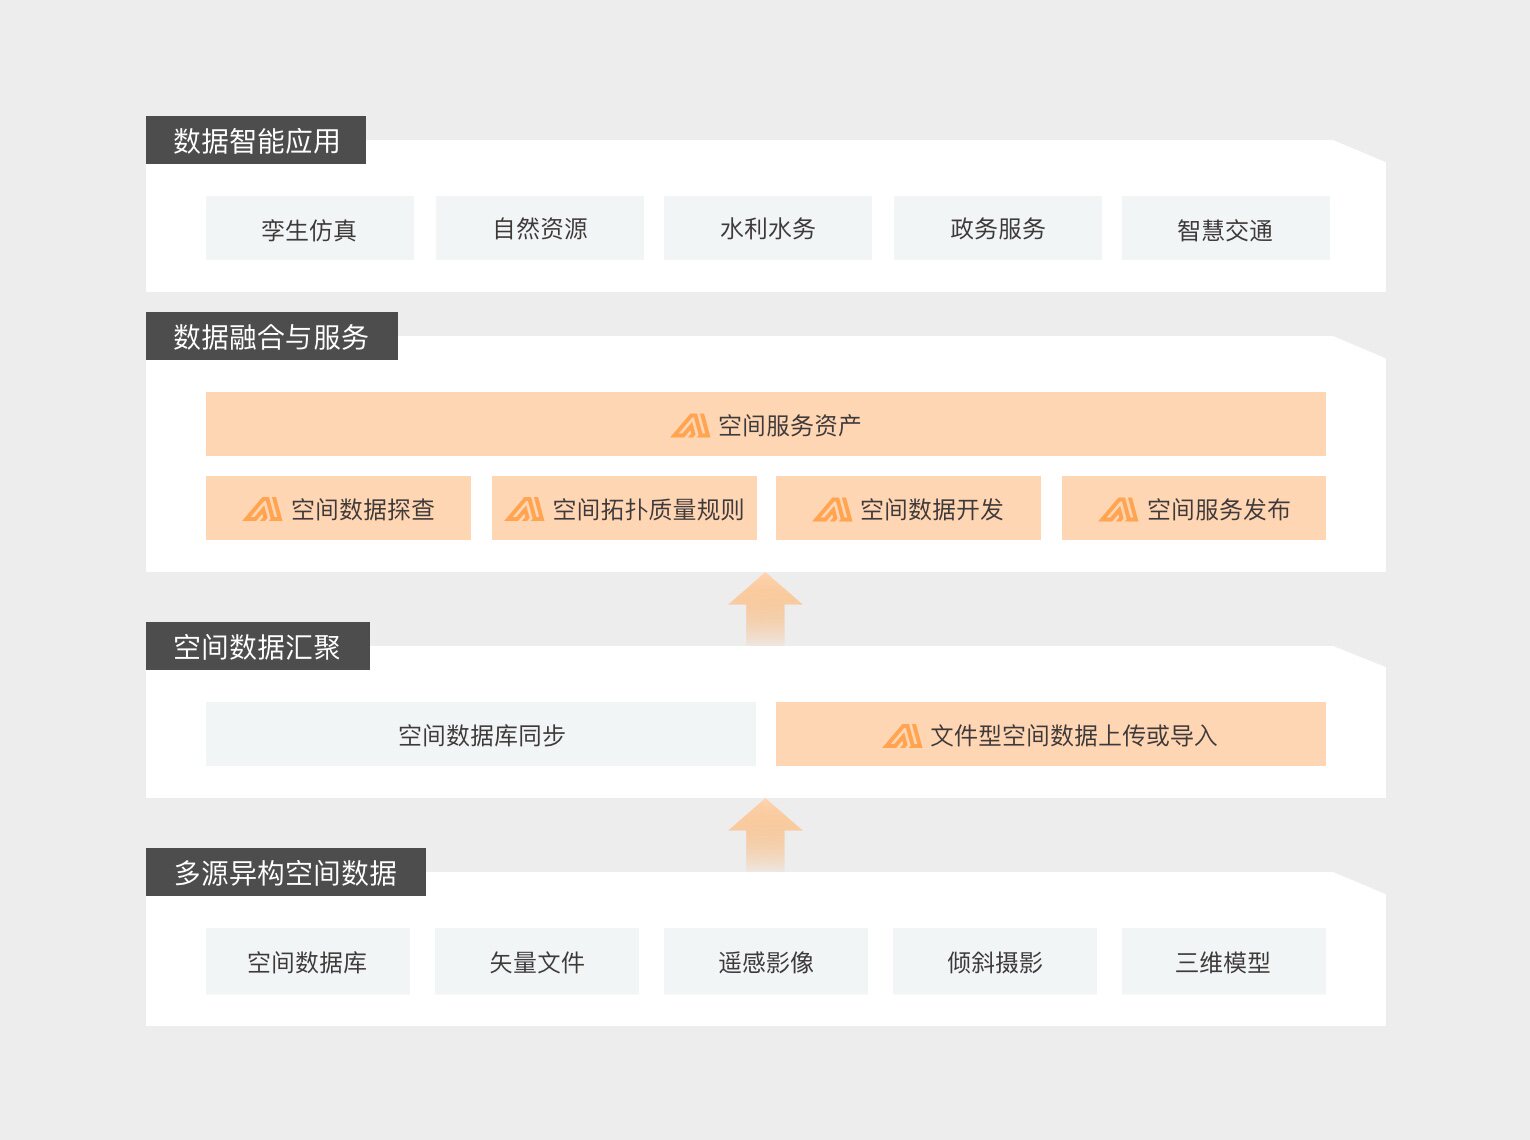Screen dimensions: 1530x1140
Task: Click the 空间服务资产 text
Action: click(790, 426)
